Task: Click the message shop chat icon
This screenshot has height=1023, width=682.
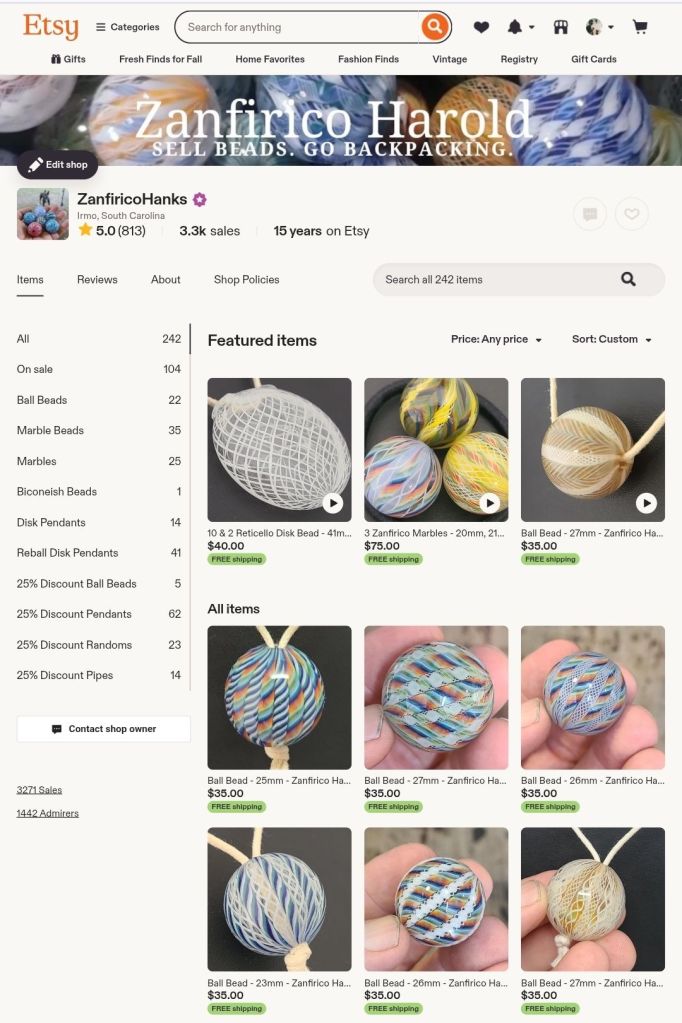Action: tap(590, 214)
